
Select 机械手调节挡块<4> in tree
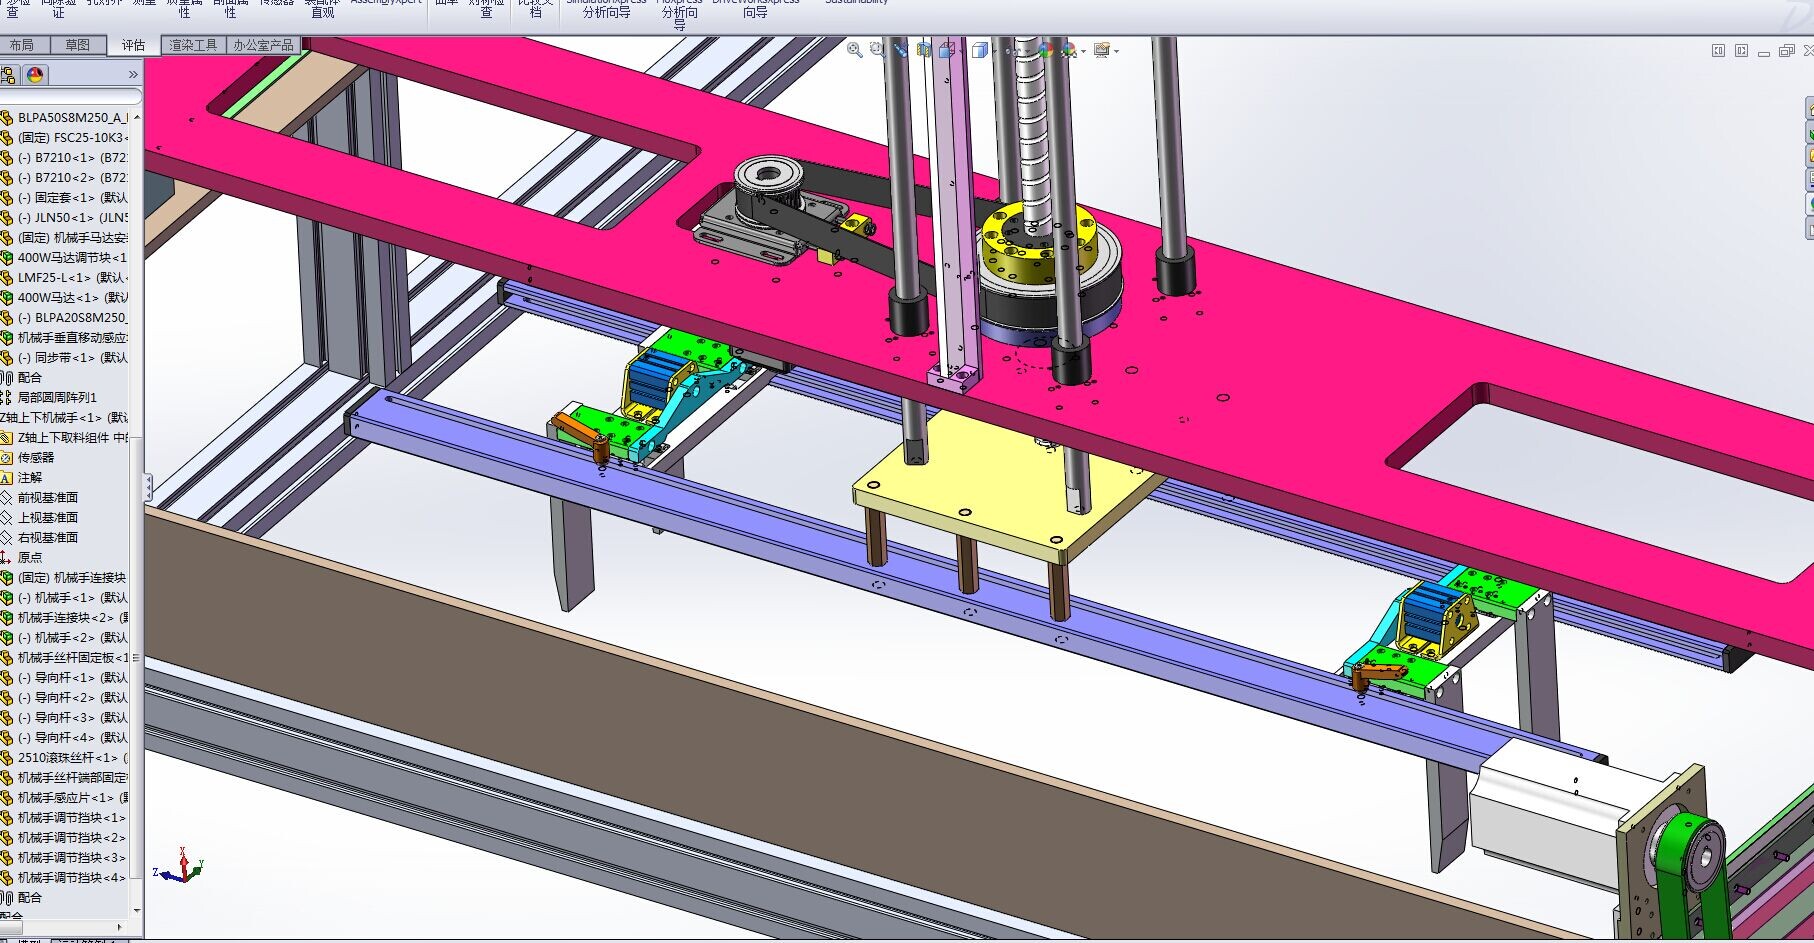point(72,877)
